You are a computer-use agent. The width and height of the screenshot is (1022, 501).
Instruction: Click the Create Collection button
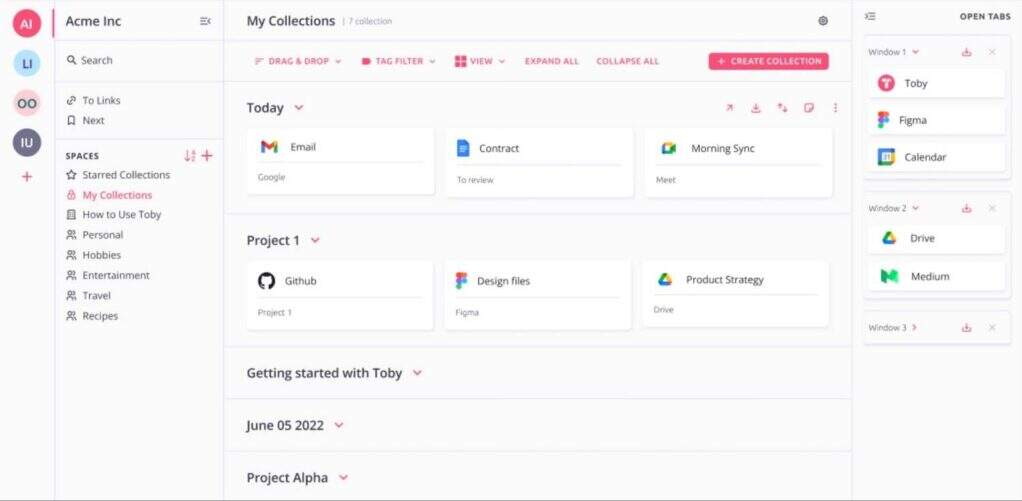point(768,61)
